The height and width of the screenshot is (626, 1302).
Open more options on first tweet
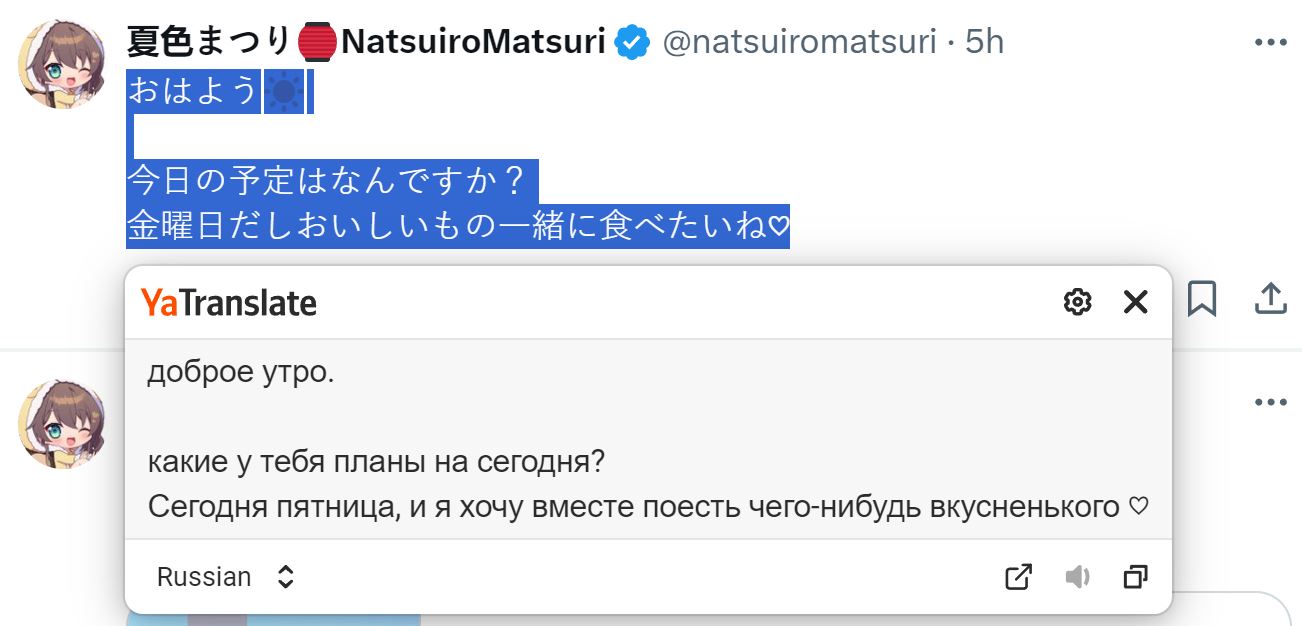click(x=1270, y=43)
